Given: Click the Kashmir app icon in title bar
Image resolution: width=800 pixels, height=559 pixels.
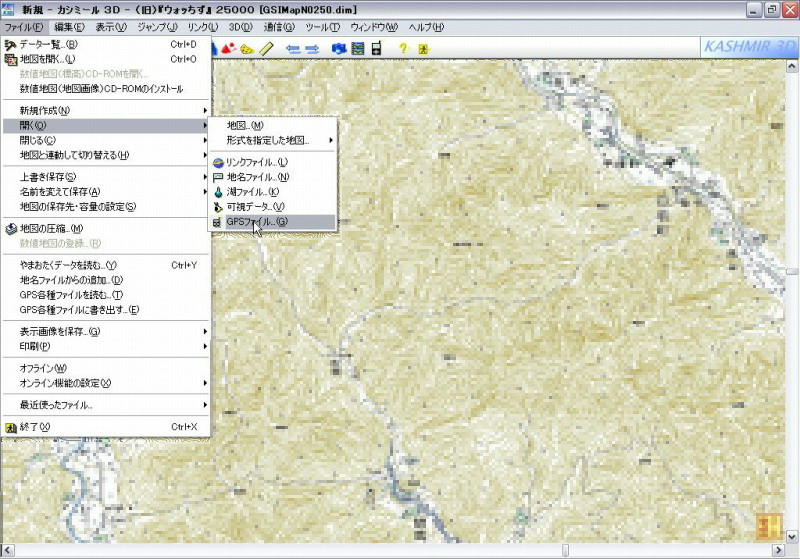Looking at the screenshot, I should [8, 9].
